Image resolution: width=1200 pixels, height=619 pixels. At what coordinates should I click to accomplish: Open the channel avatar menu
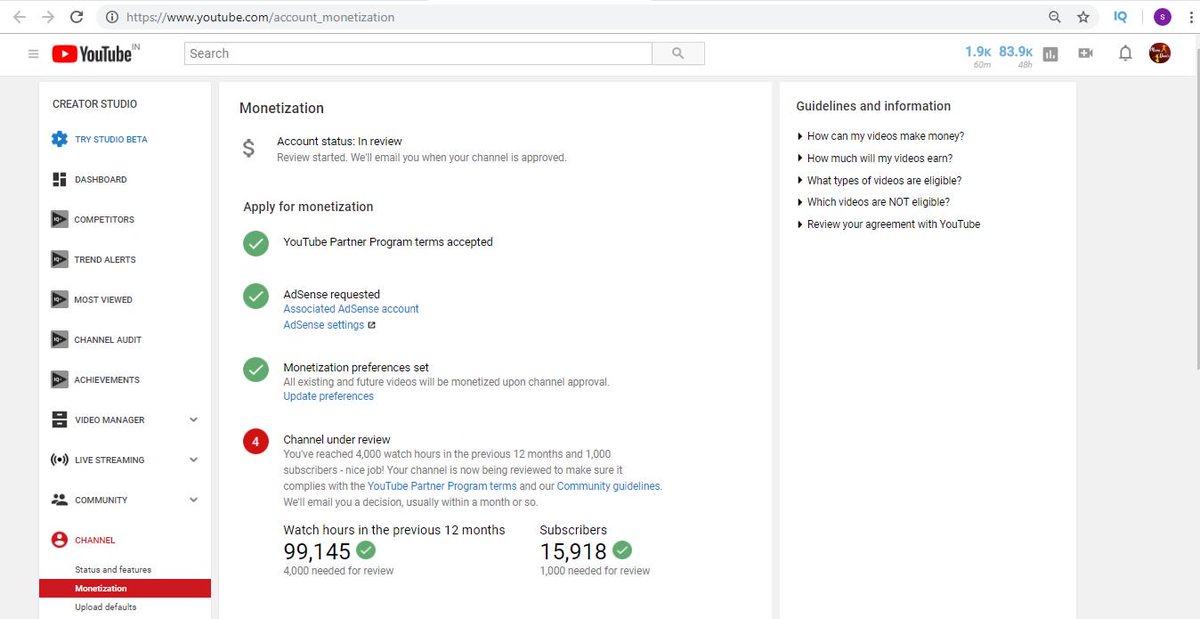pos(1159,53)
